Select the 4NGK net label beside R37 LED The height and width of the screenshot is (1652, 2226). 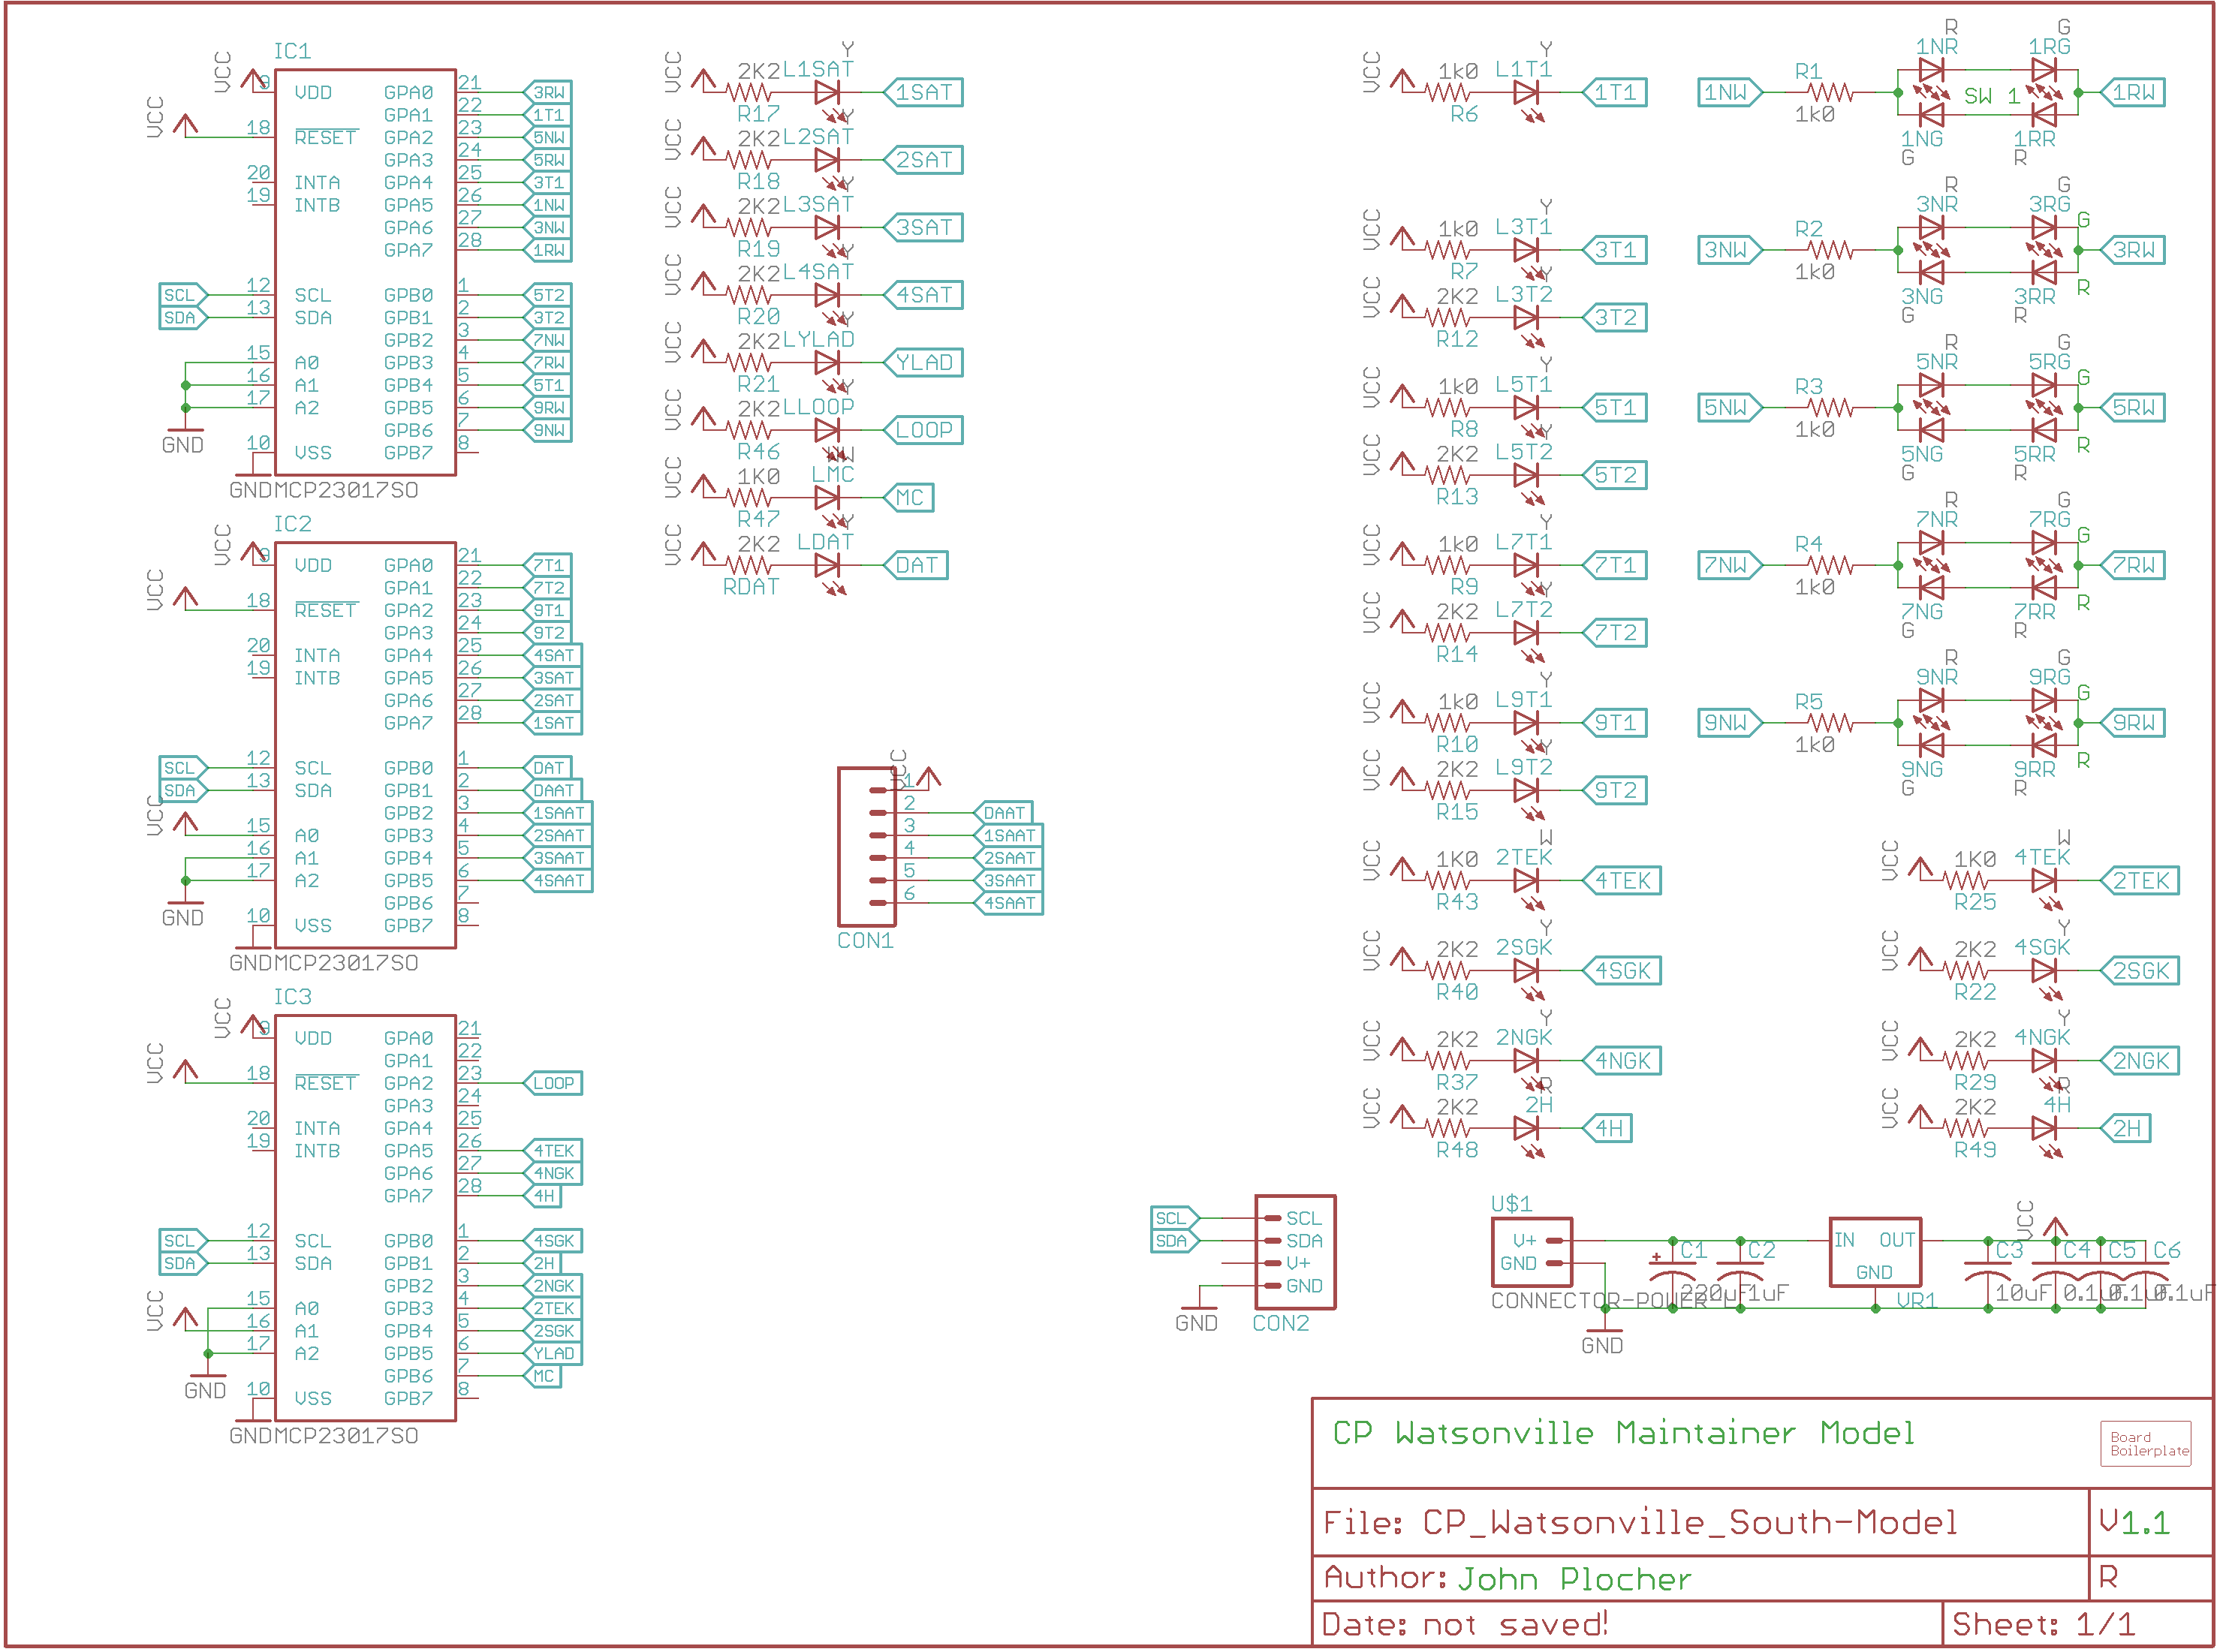tap(1621, 1061)
